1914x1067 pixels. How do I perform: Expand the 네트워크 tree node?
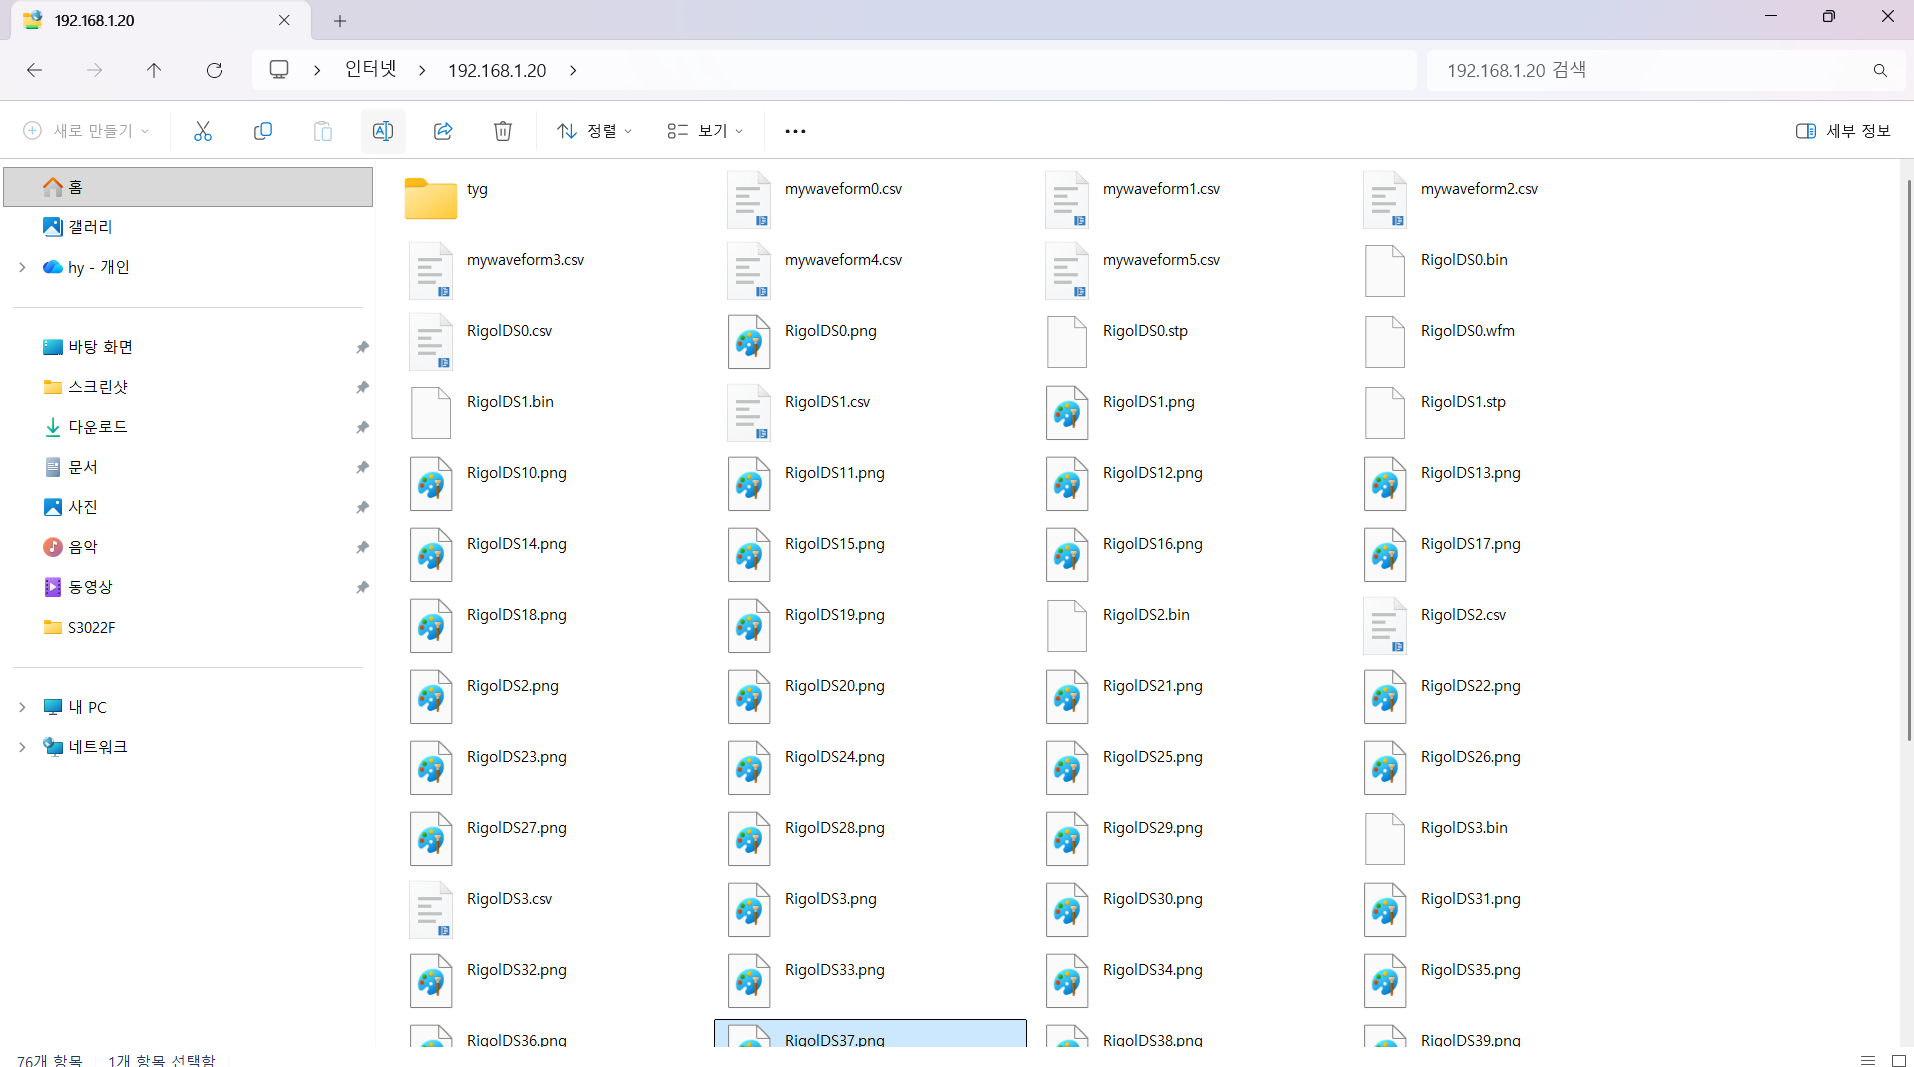click(x=22, y=747)
